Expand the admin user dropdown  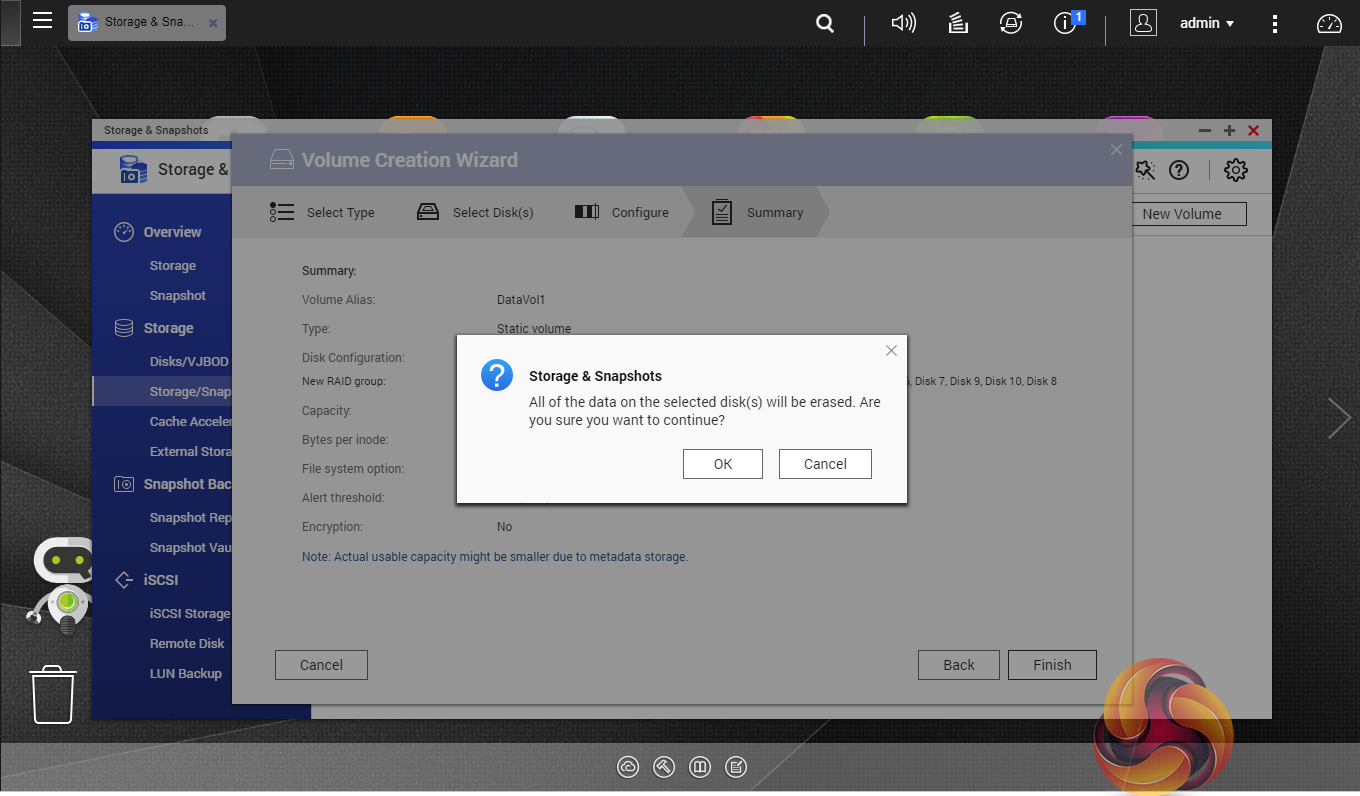tap(1206, 23)
